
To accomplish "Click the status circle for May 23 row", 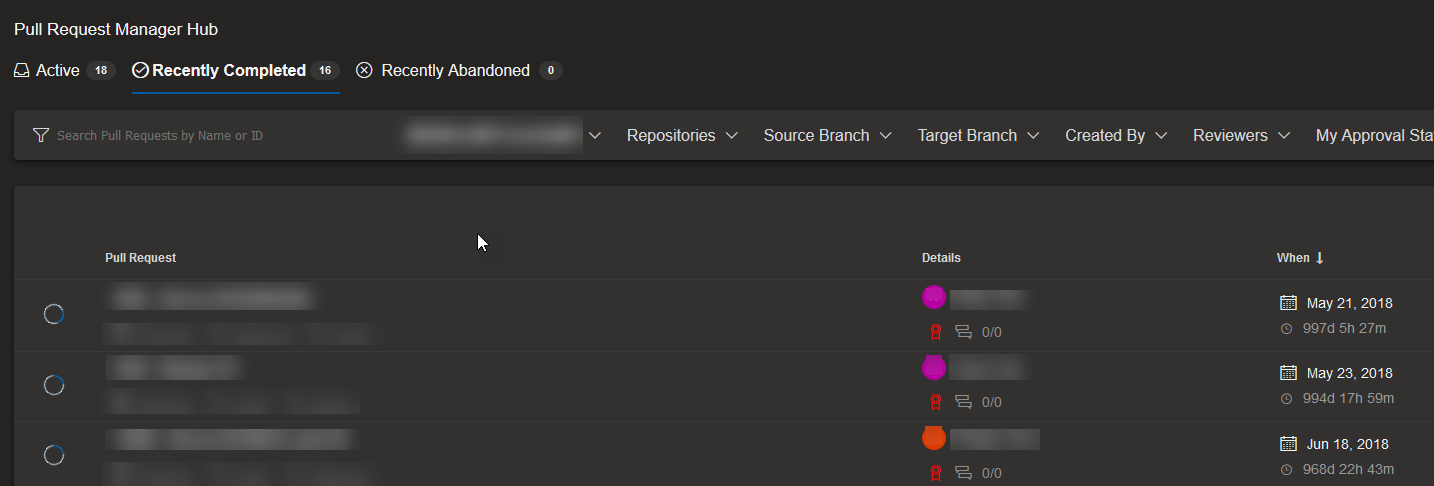I will tap(54, 384).
